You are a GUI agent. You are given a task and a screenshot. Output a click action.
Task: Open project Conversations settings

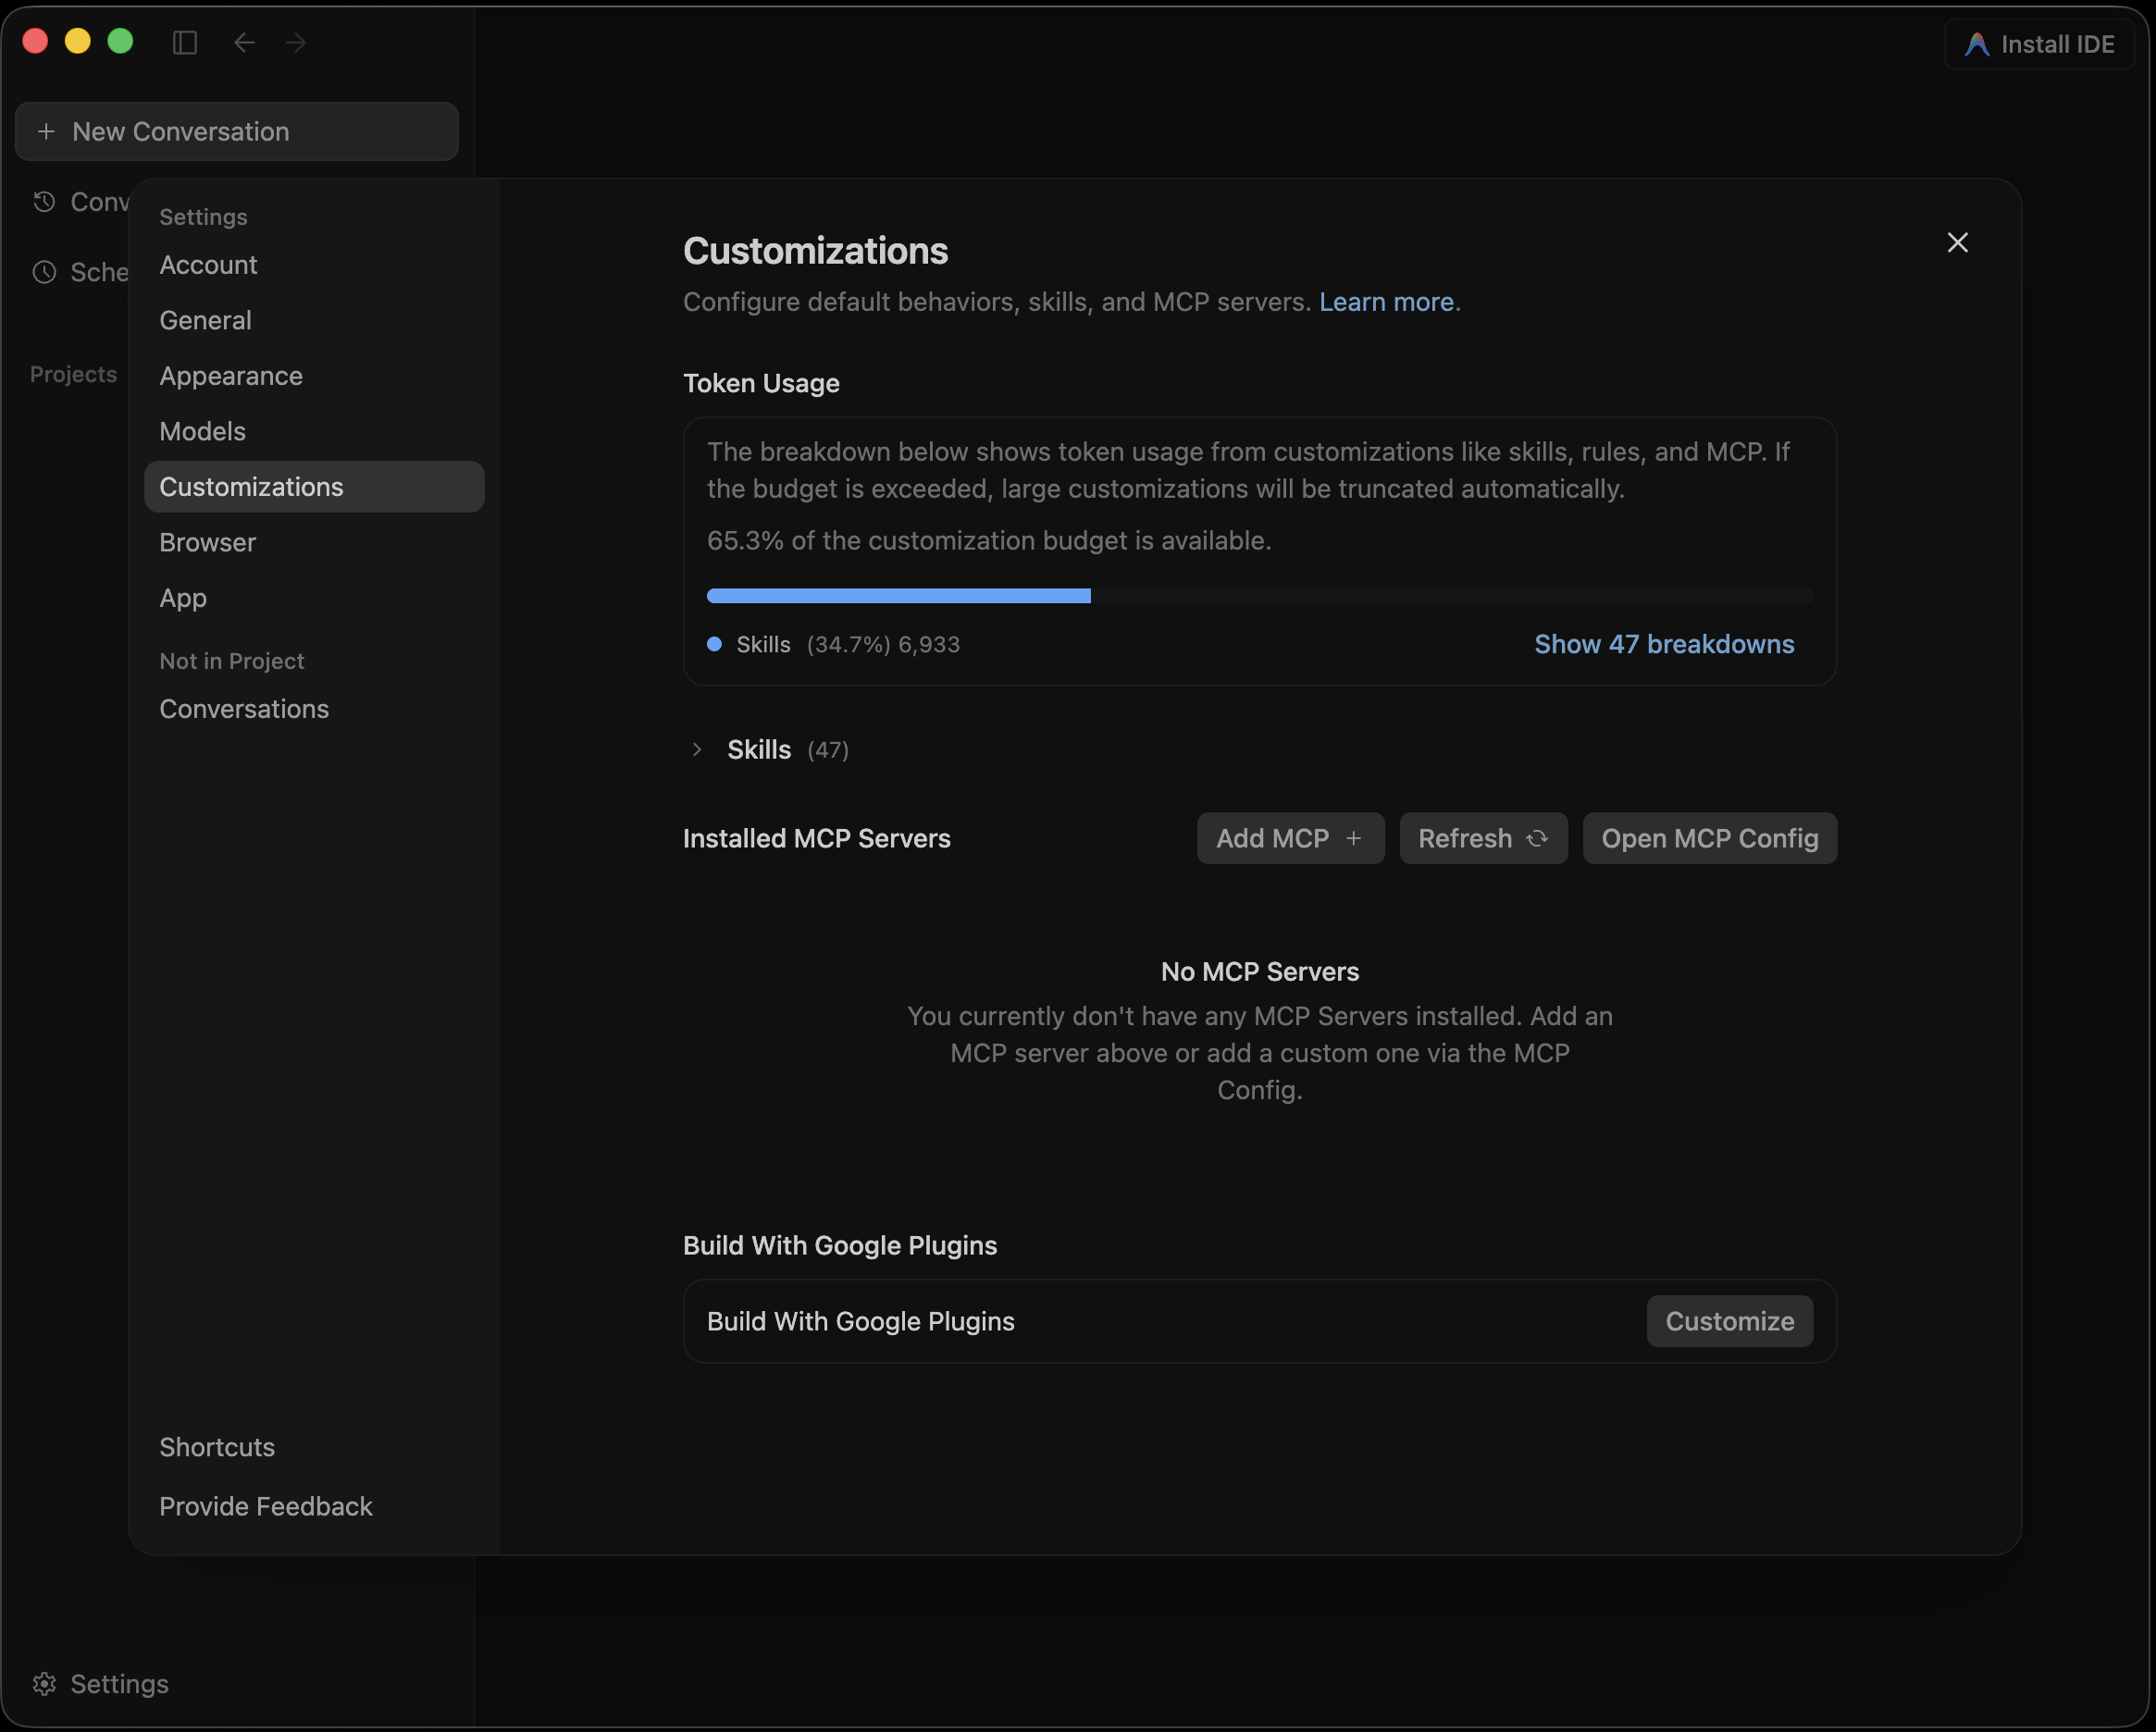[314, 709]
